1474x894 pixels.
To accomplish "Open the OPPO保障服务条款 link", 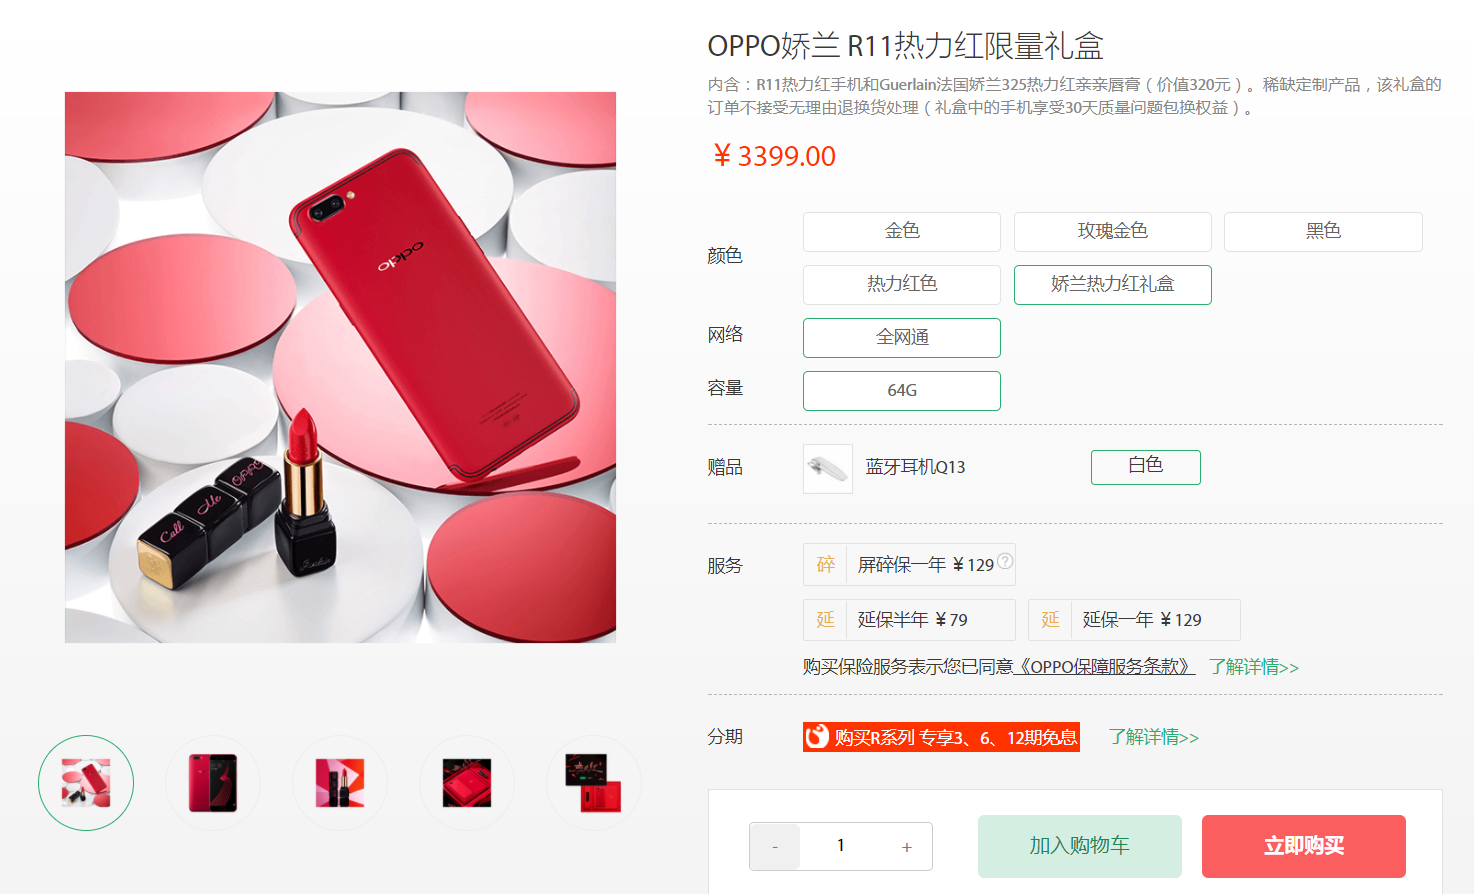I will pyautogui.click(x=1105, y=667).
